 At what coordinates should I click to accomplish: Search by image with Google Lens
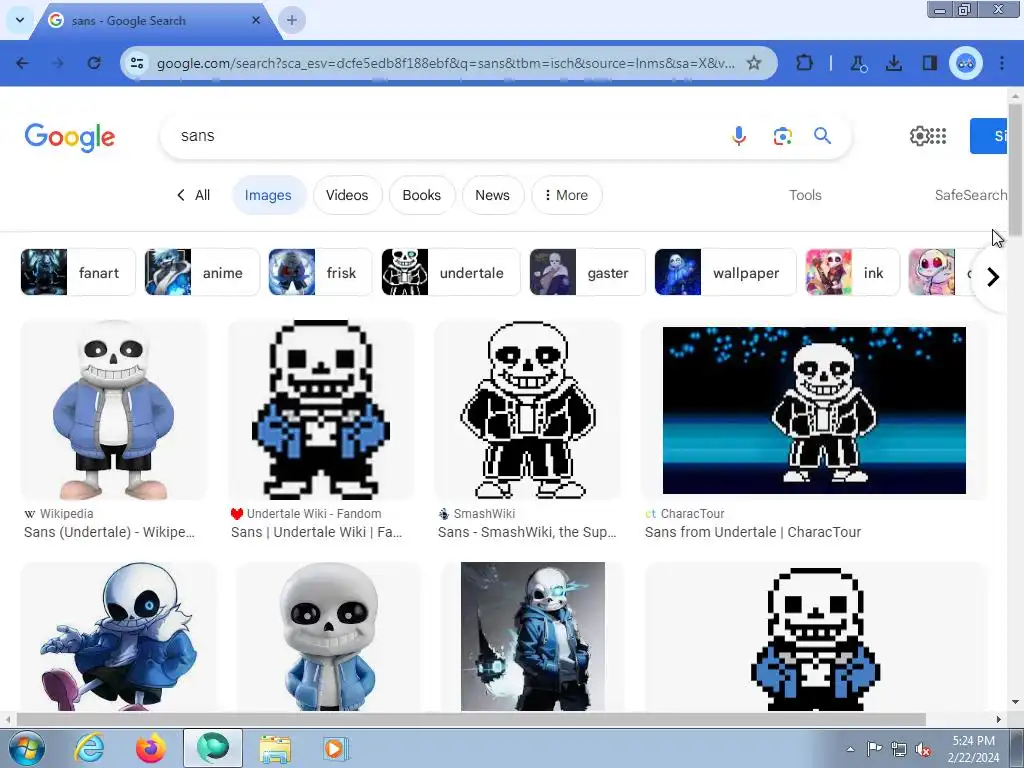[x=782, y=136]
